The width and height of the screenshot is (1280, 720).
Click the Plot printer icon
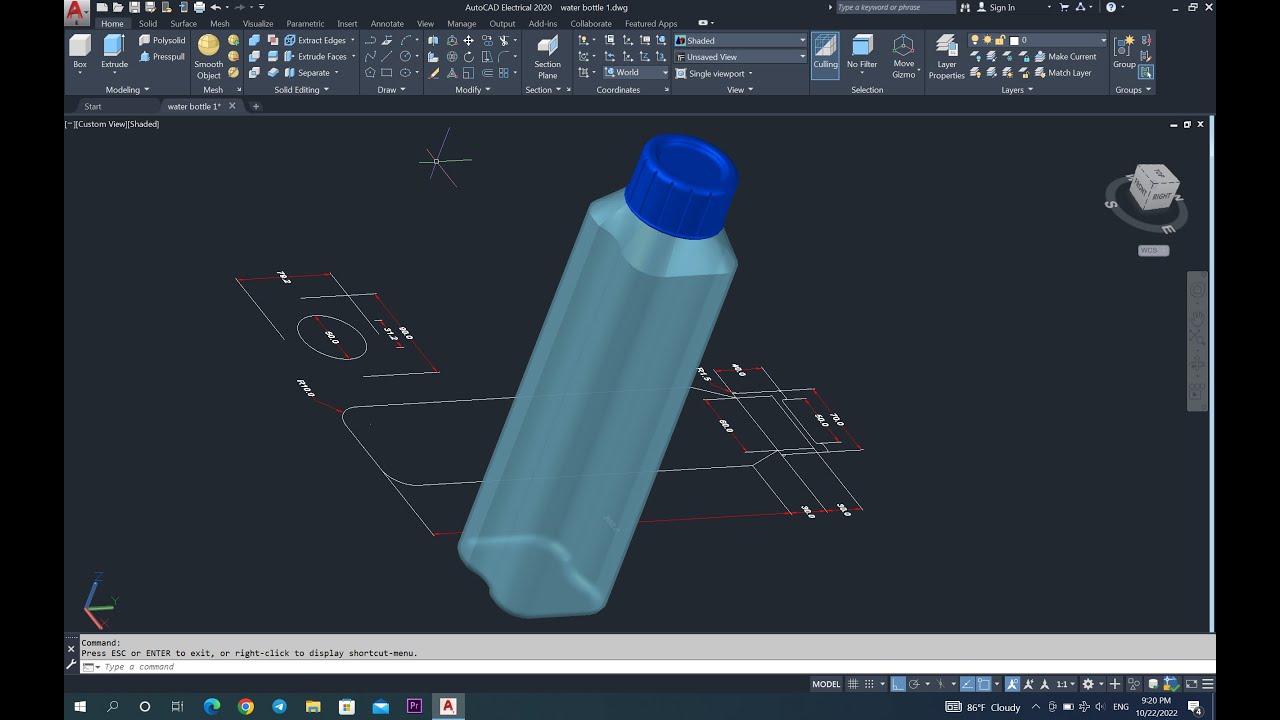[199, 7]
